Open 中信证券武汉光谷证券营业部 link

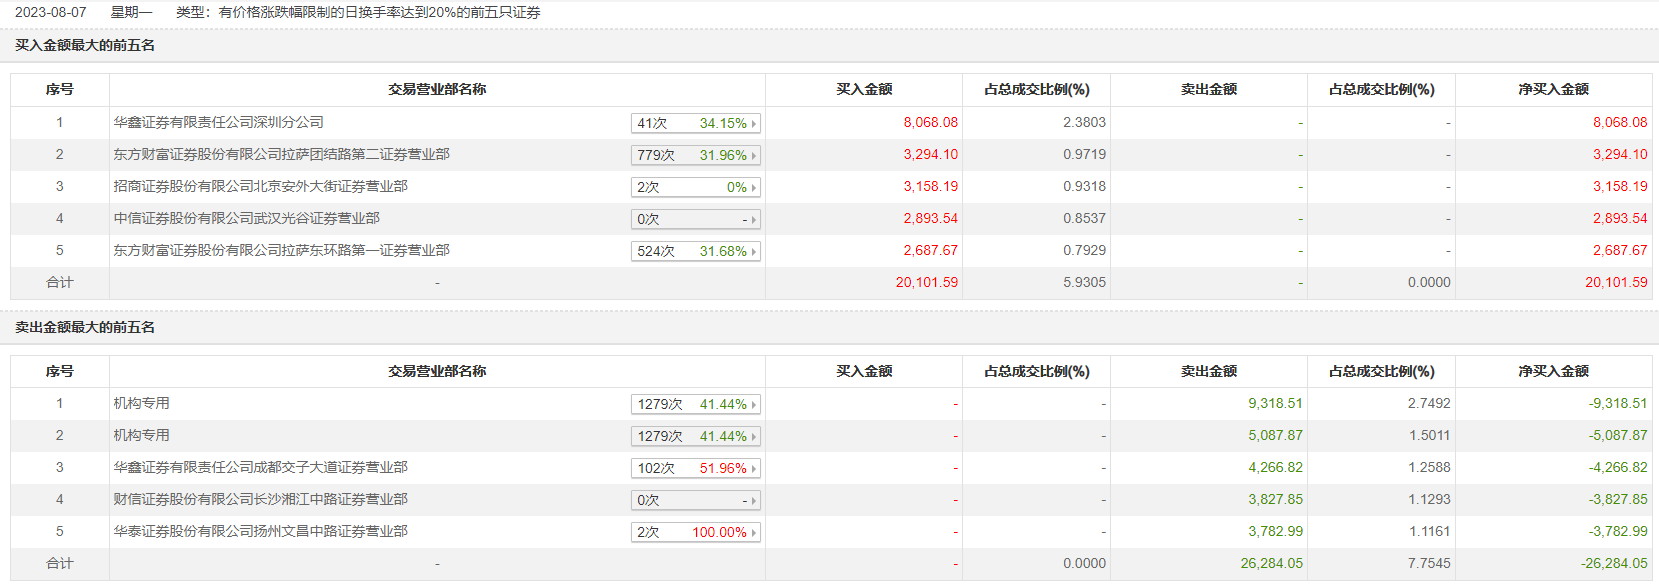pyautogui.click(x=246, y=218)
